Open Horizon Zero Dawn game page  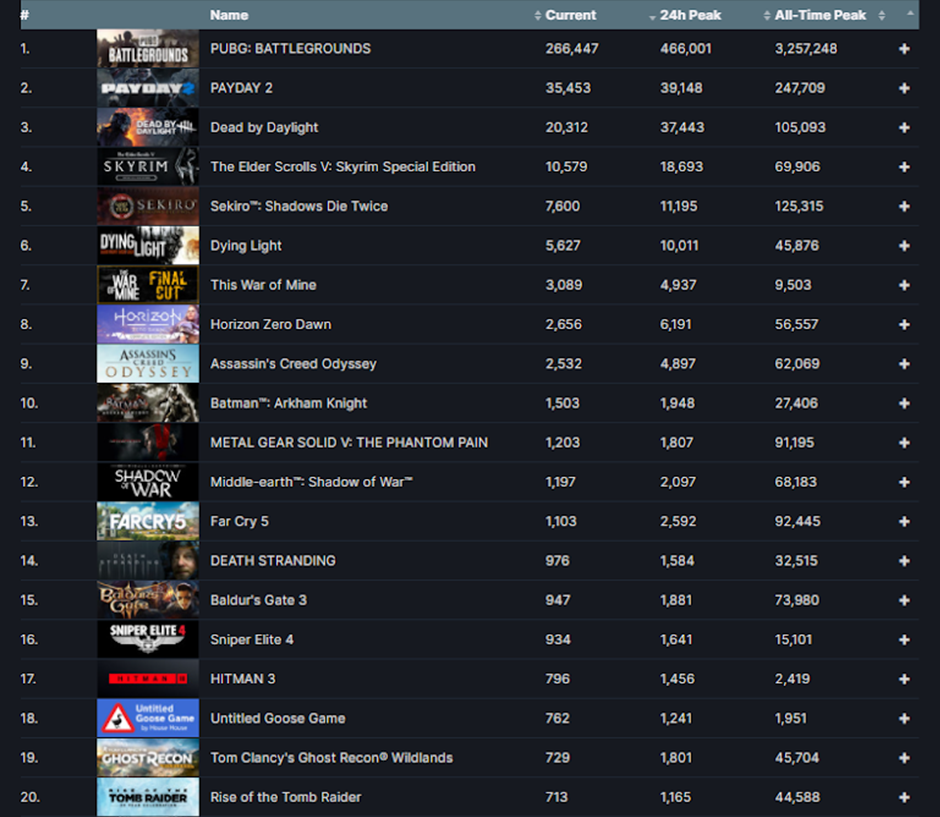click(x=270, y=324)
